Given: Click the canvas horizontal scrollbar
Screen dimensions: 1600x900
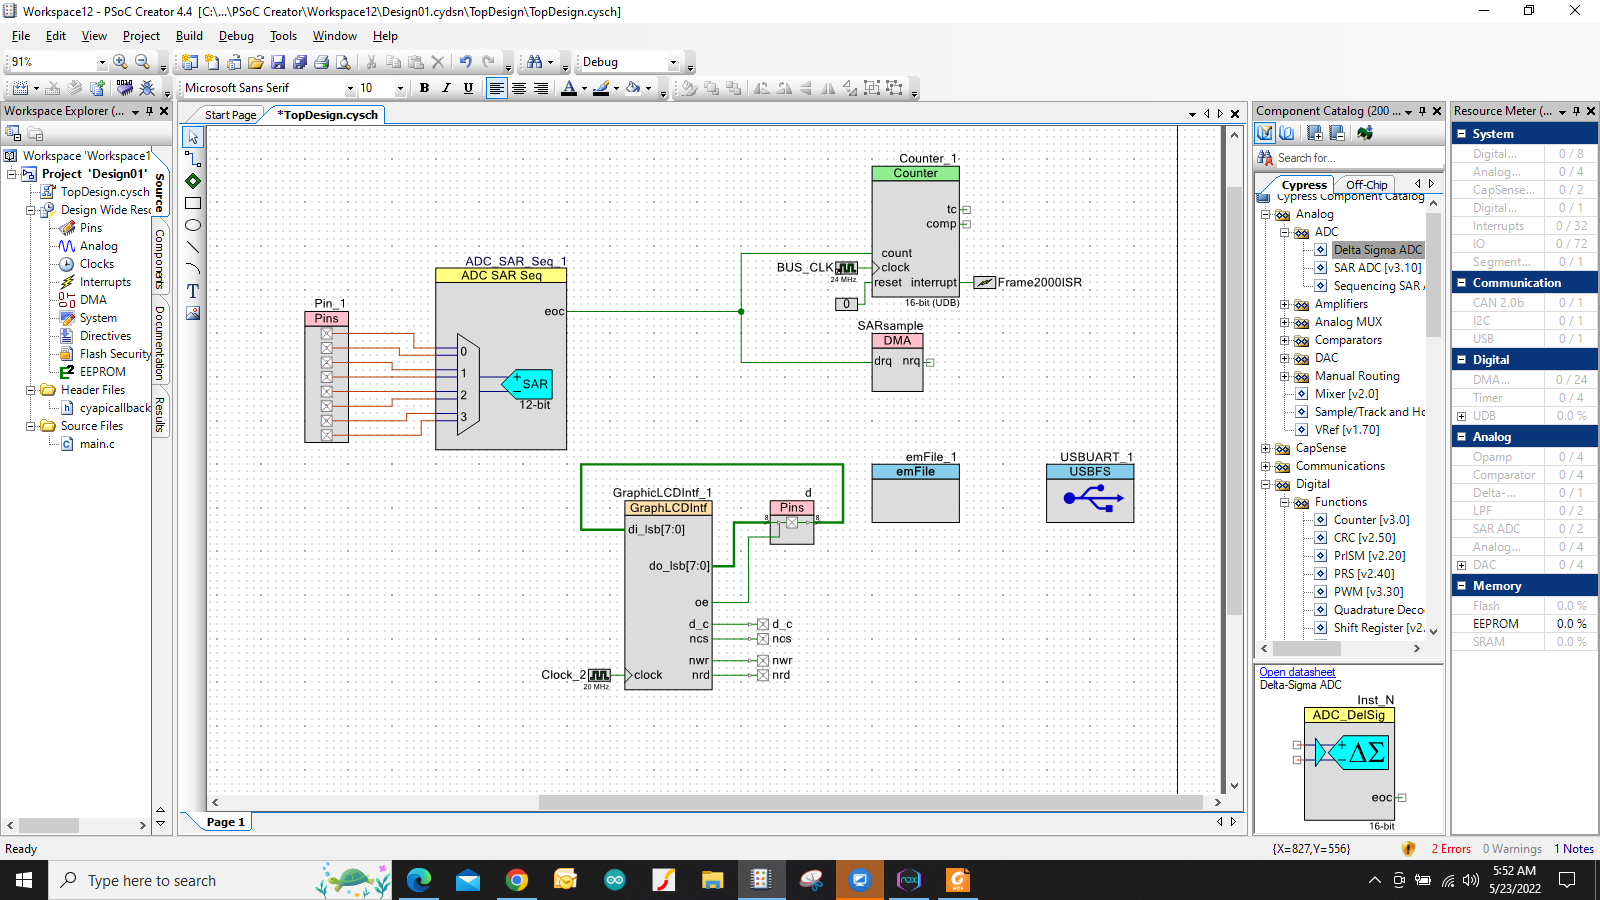Looking at the screenshot, I should (x=870, y=802).
